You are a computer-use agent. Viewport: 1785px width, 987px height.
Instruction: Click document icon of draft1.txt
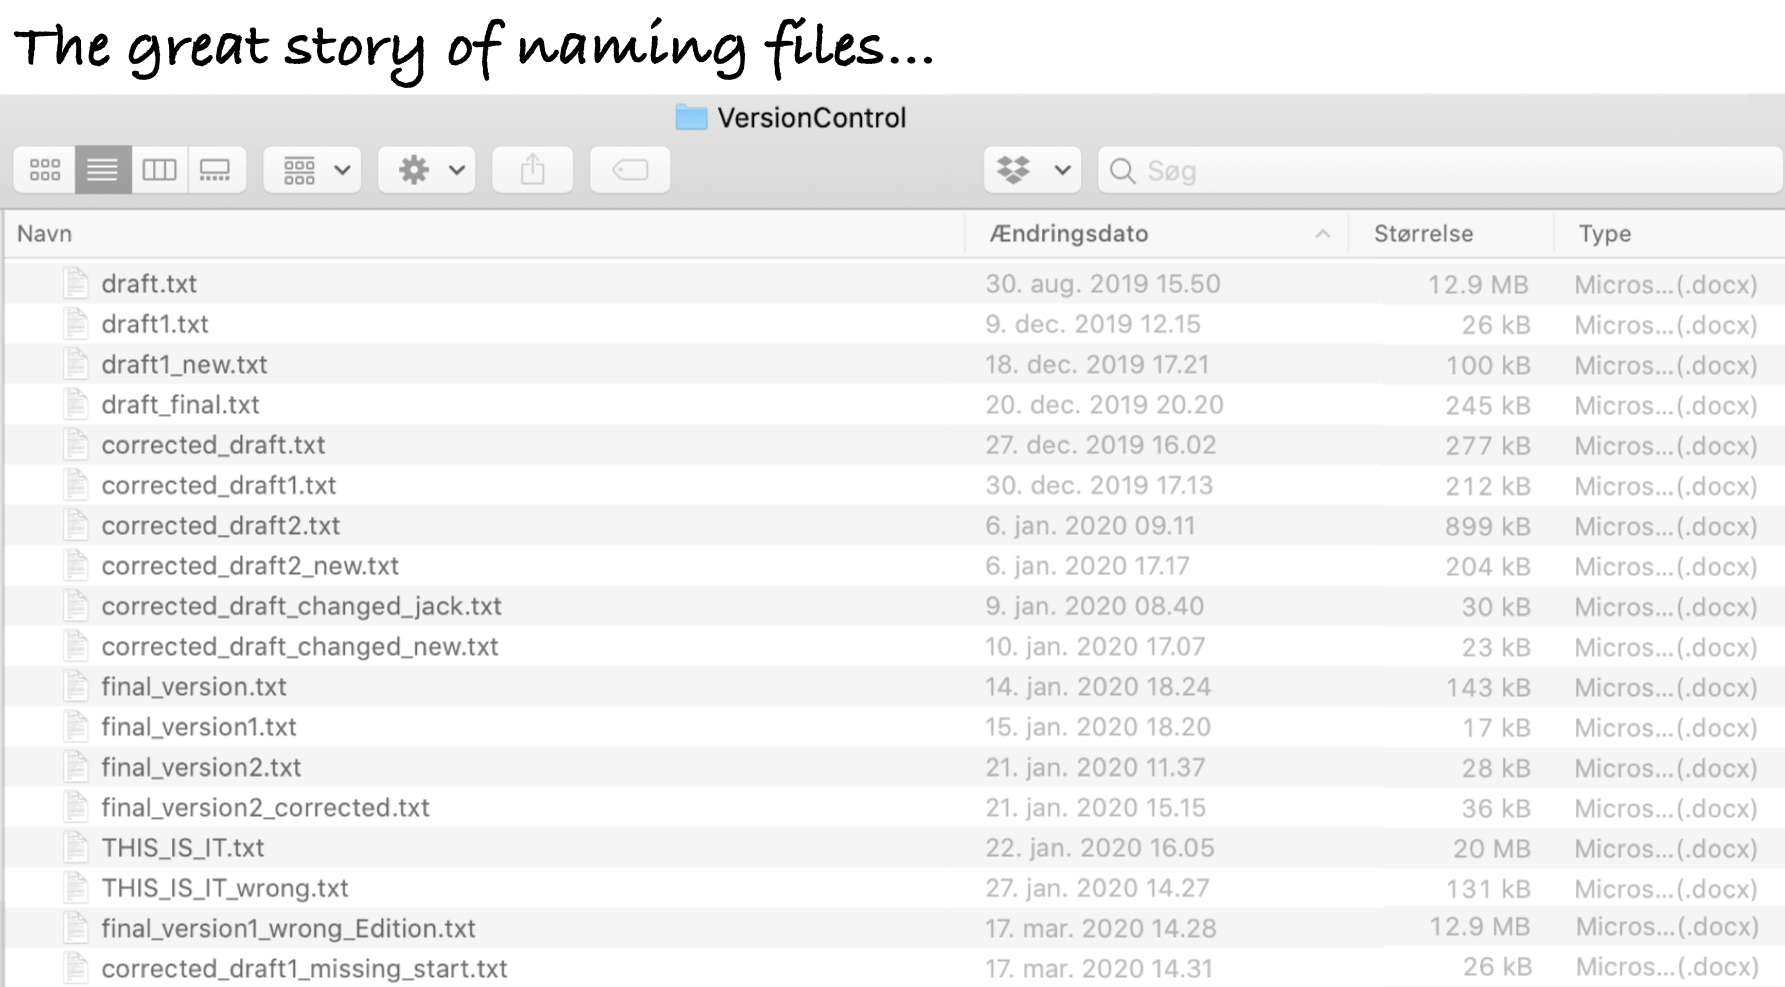coord(76,323)
